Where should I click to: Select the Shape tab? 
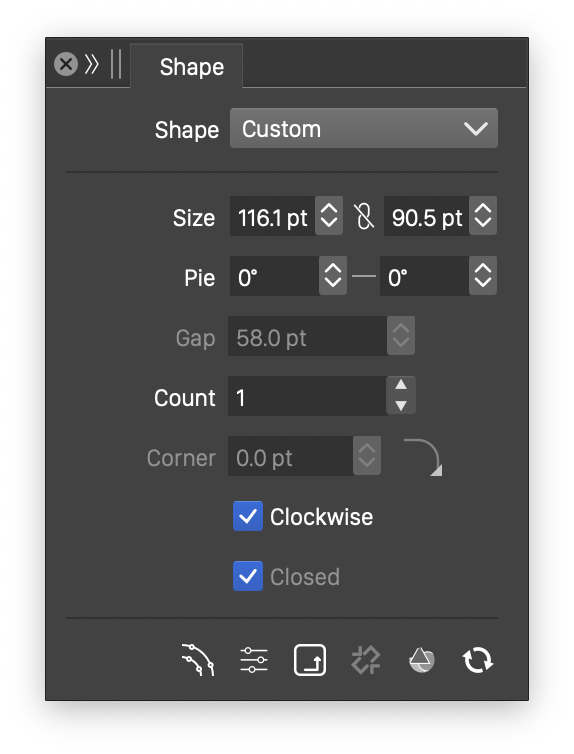191,66
